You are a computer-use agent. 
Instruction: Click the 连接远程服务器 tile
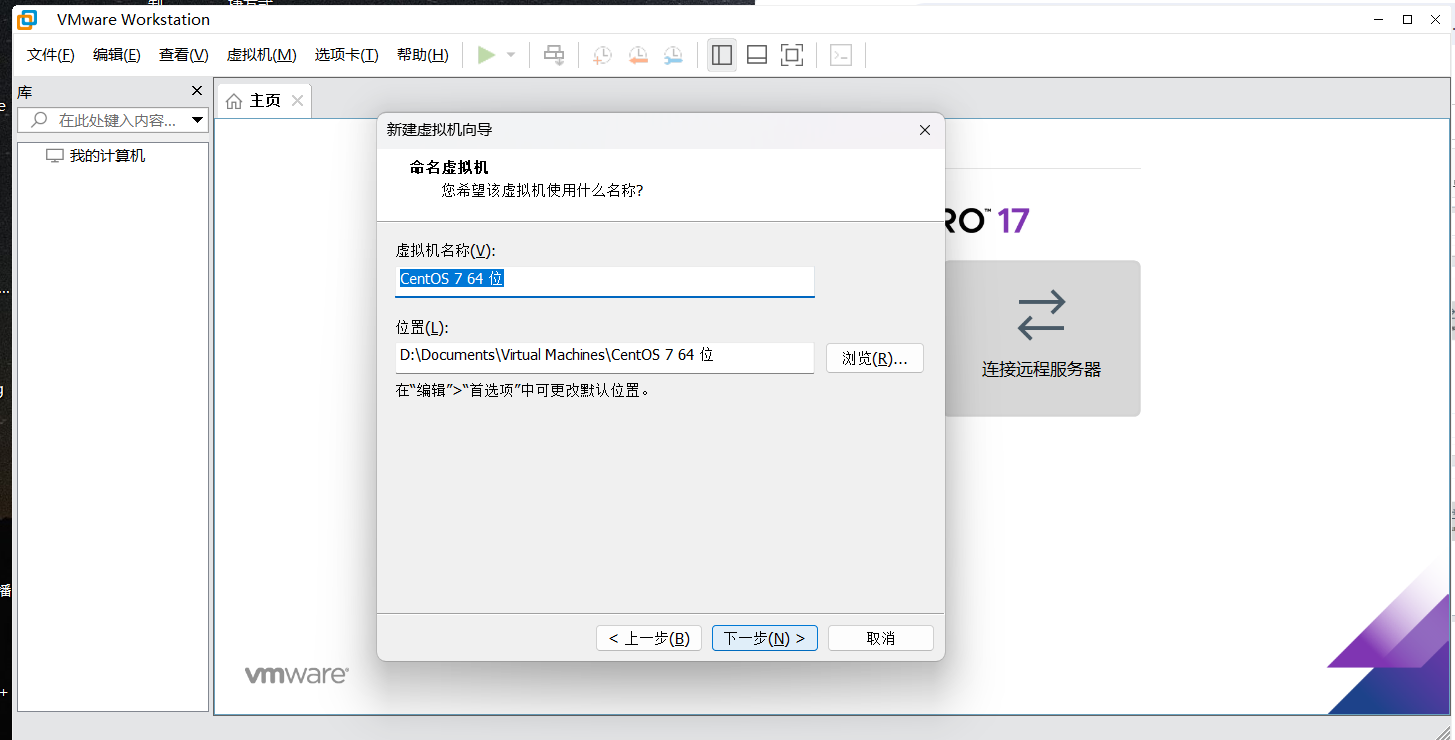pos(1041,338)
